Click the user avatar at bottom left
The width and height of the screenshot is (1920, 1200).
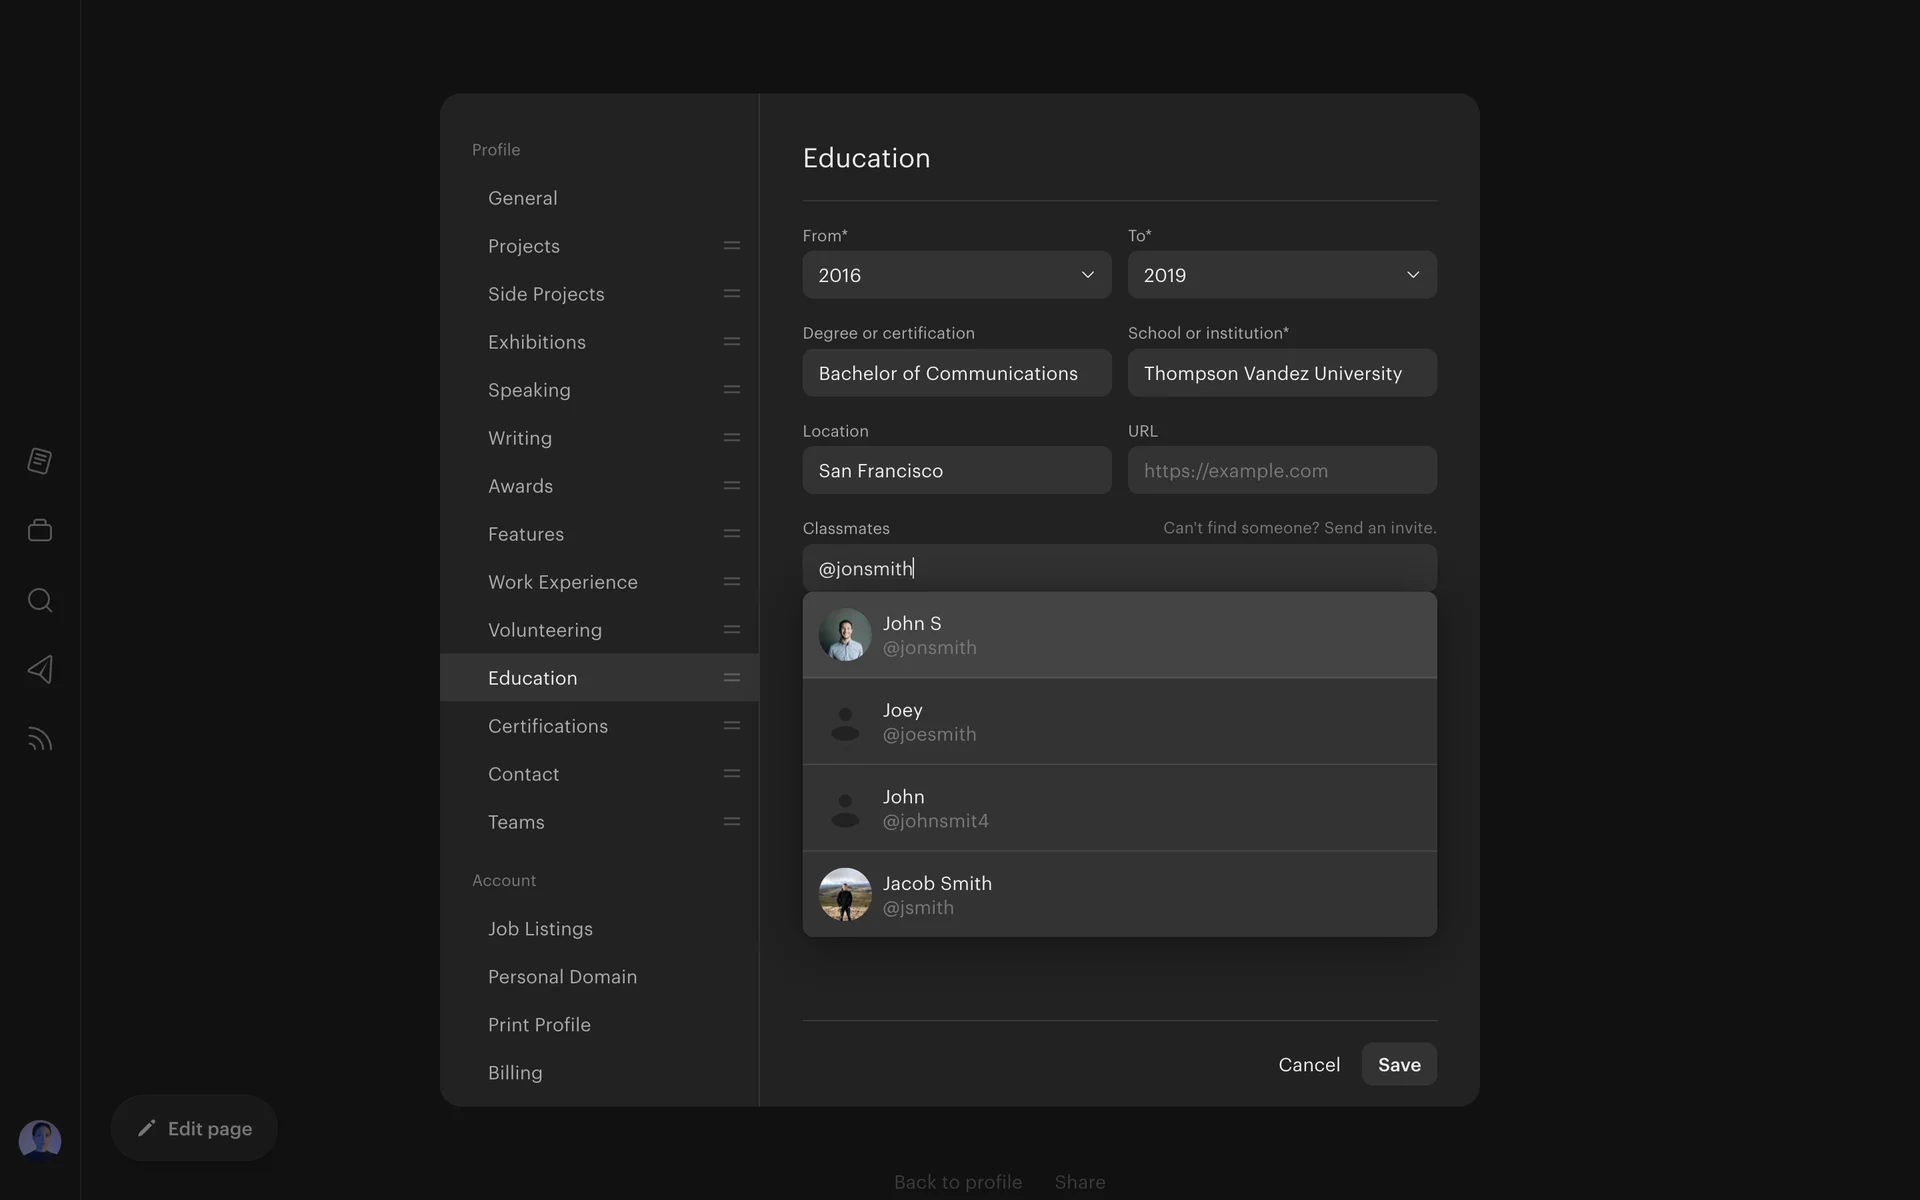coord(40,1140)
